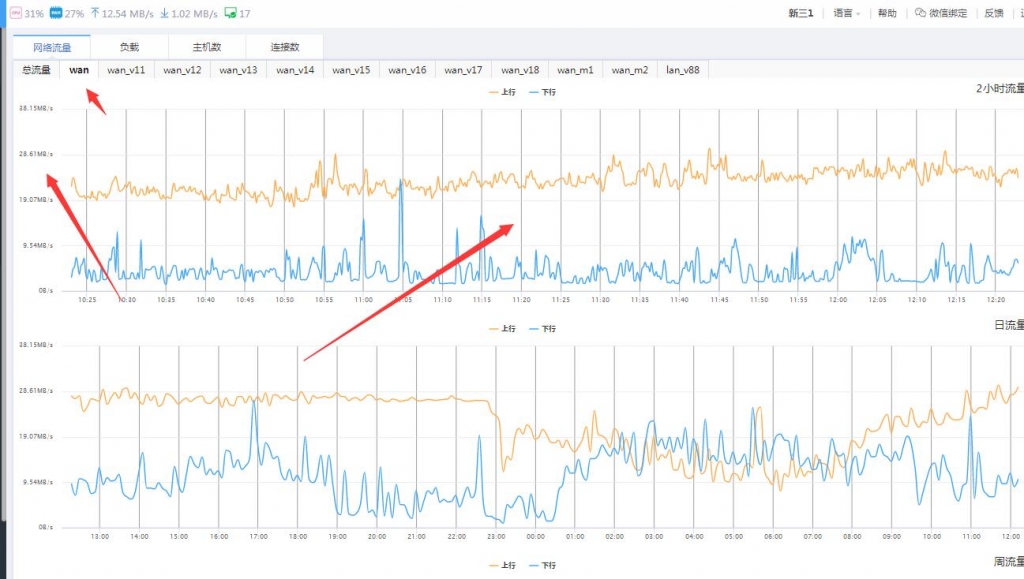Toggle 上行 series in 2-hour chart legend

pos(502,92)
